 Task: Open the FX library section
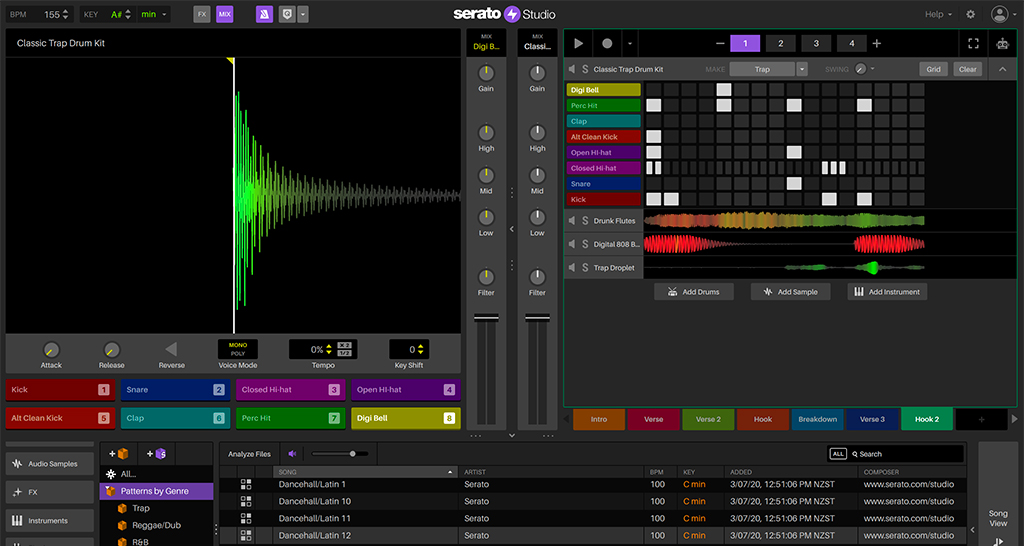pos(50,492)
